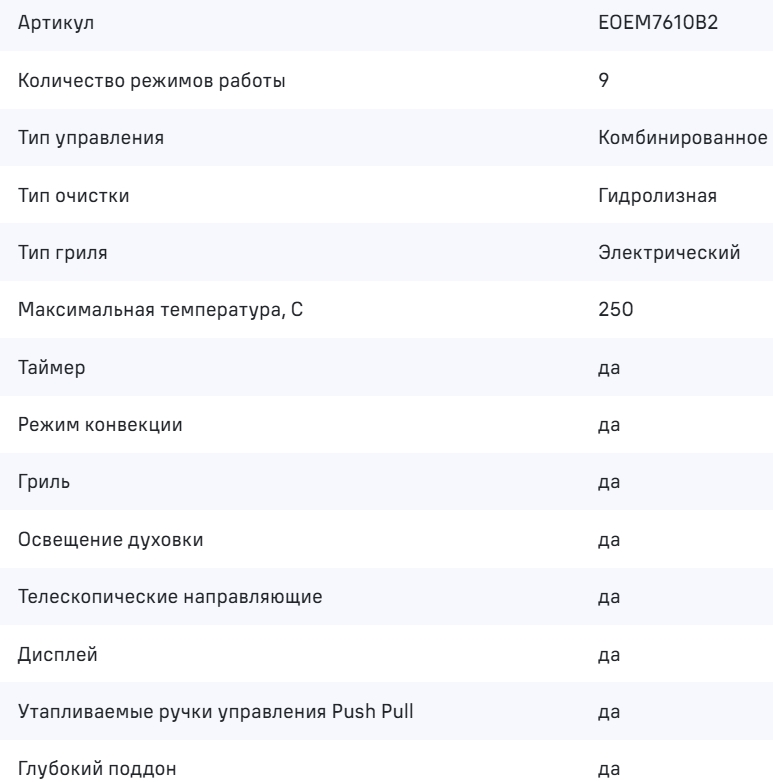The width and height of the screenshot is (773, 782).
Task: Select the "Таймер" label
Action: tap(53, 368)
